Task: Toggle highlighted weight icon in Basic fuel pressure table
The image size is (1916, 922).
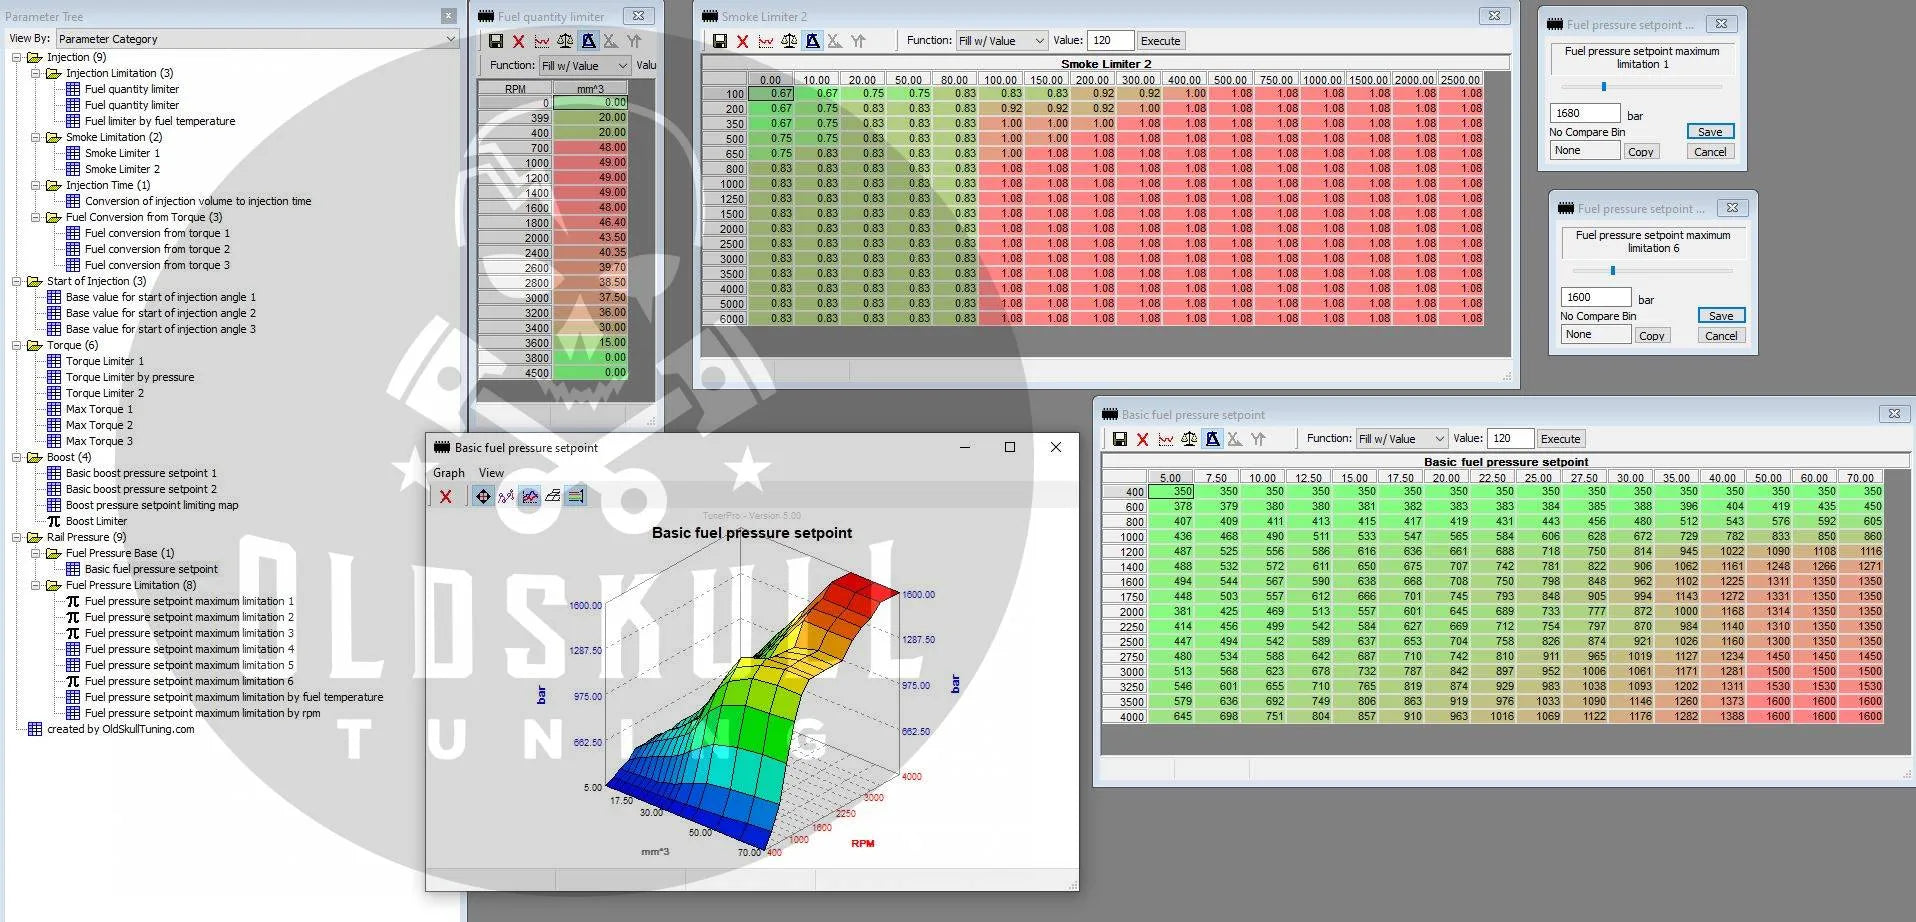Action: (x=1212, y=439)
